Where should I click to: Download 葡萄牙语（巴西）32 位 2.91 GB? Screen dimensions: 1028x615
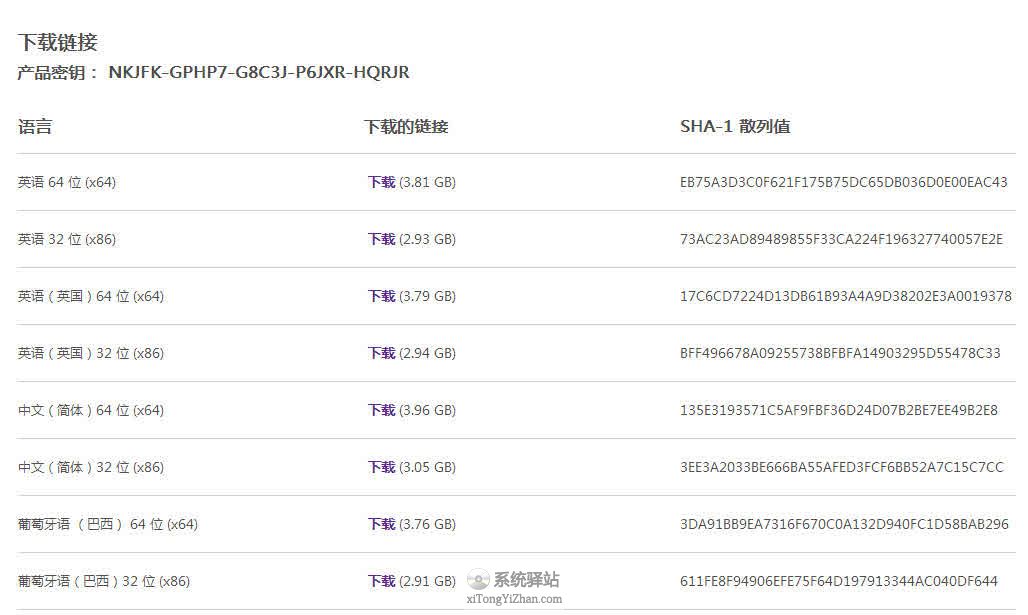pyautogui.click(x=381, y=582)
